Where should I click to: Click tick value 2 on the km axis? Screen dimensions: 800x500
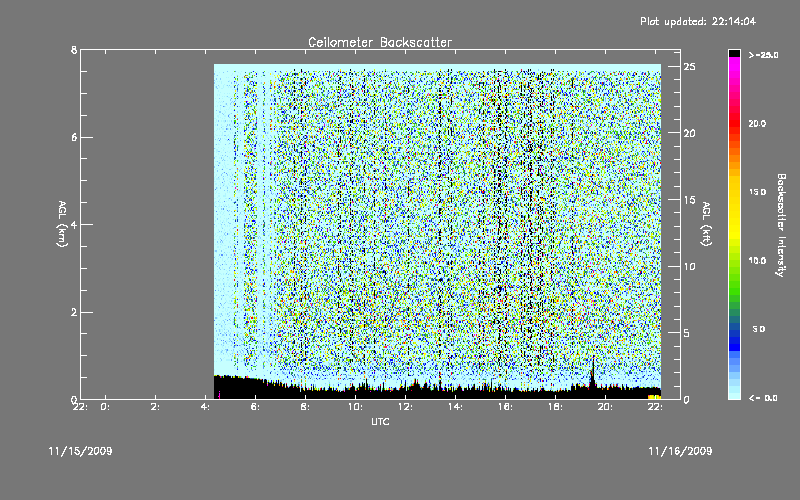[x=74, y=312]
